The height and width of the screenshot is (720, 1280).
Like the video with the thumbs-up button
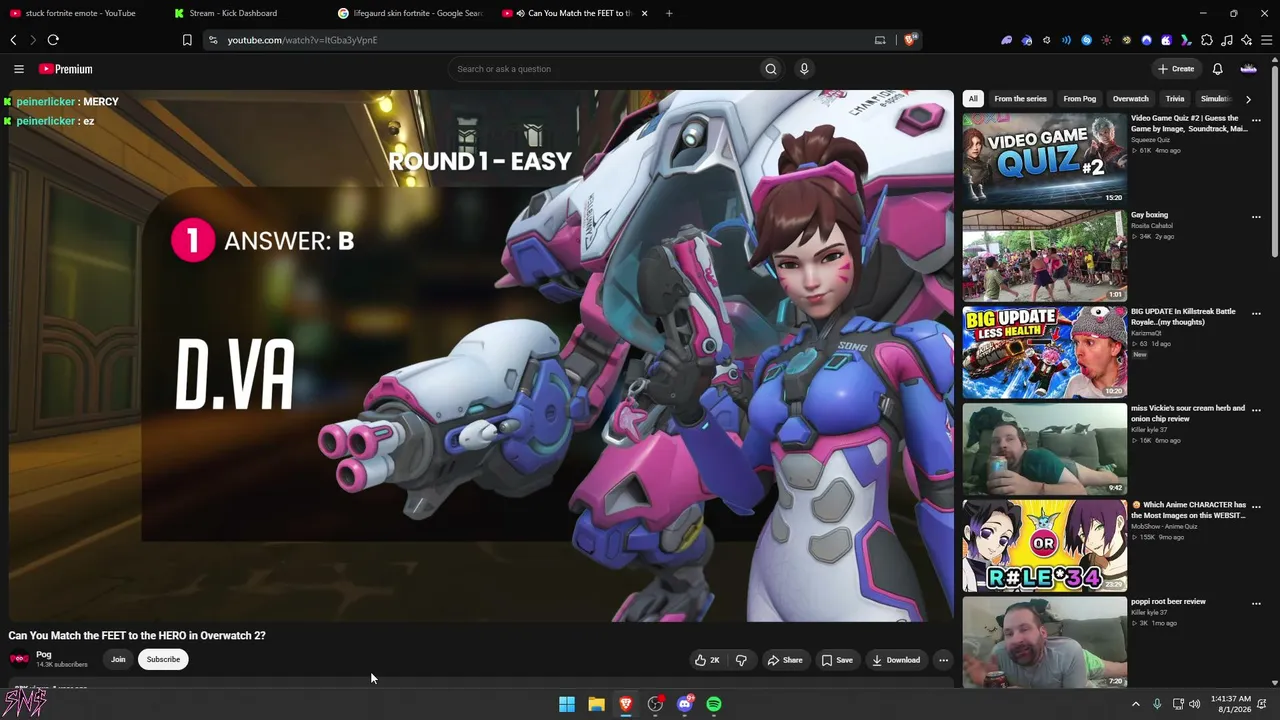tap(707, 660)
